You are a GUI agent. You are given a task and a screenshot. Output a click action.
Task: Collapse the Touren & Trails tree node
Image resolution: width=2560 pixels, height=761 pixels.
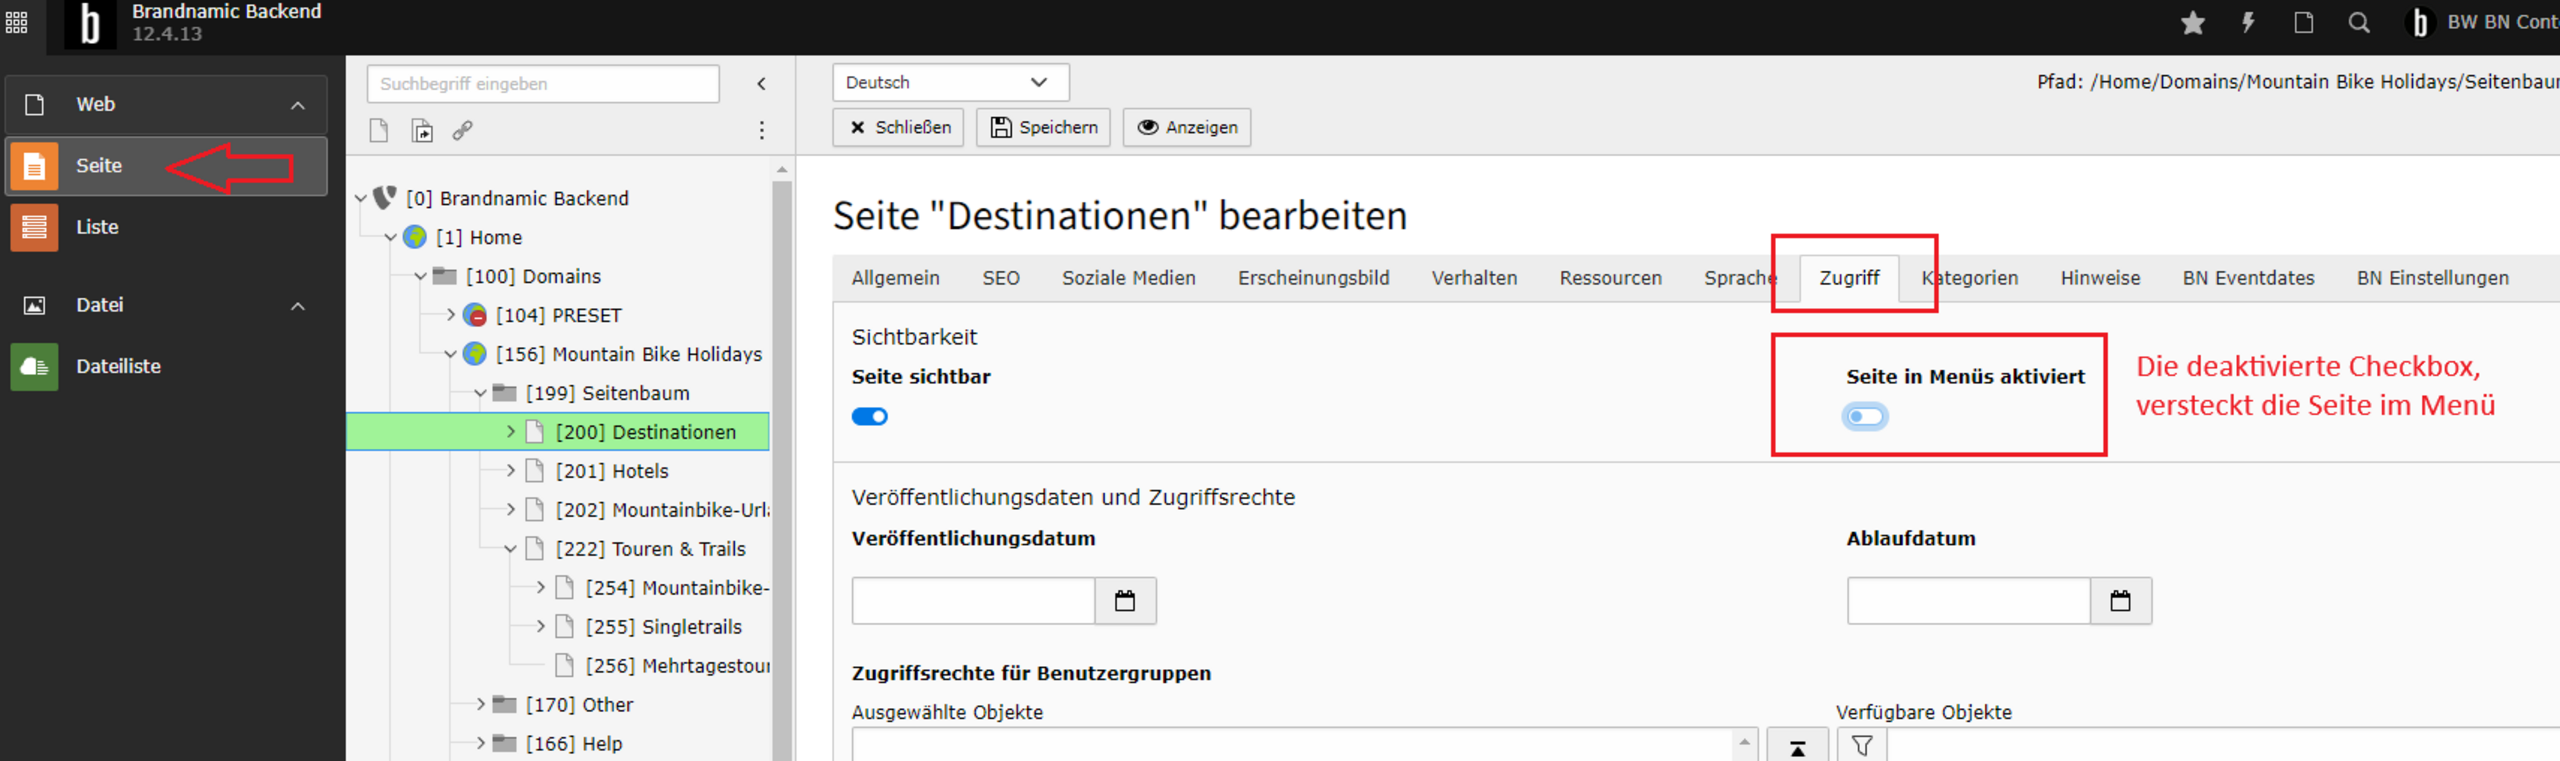pyautogui.click(x=511, y=549)
